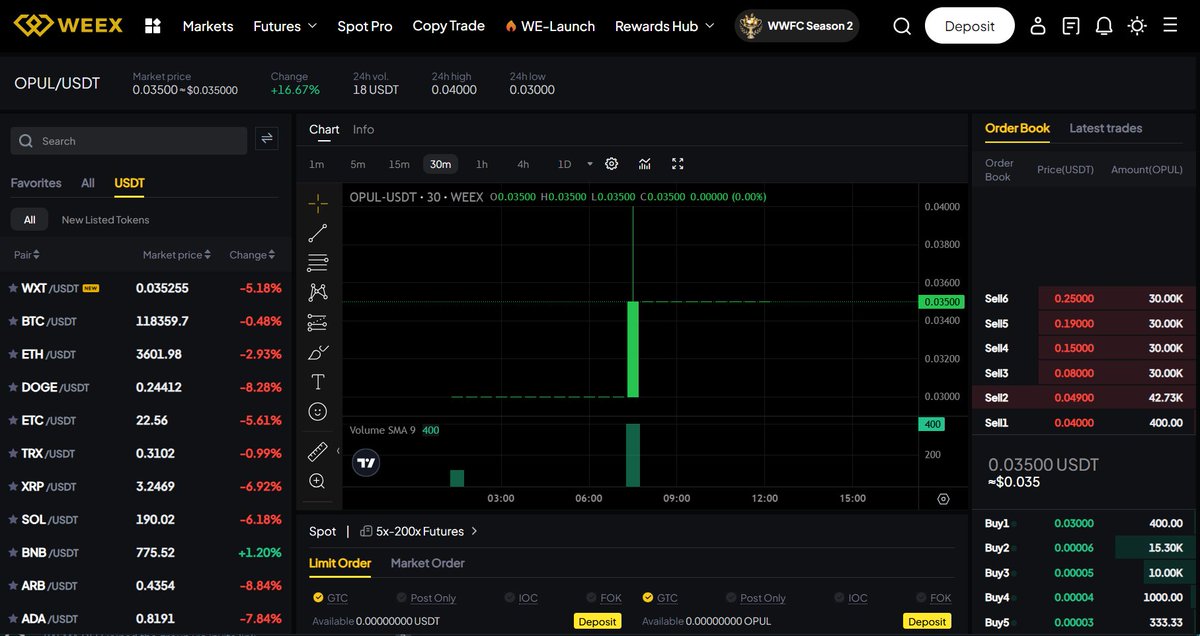Favorite the ETH/USDT star
Viewport: 1200px width, 636px height.
tap(13, 354)
